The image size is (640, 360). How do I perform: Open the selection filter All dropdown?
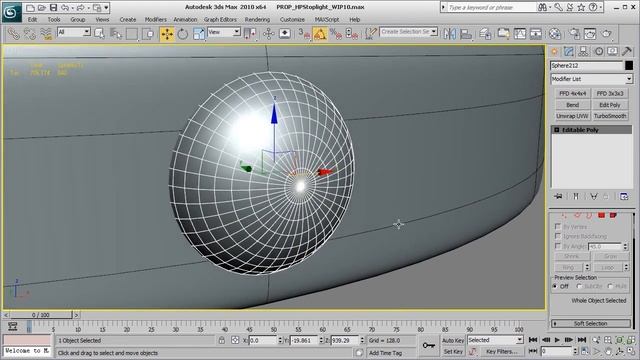[73, 32]
